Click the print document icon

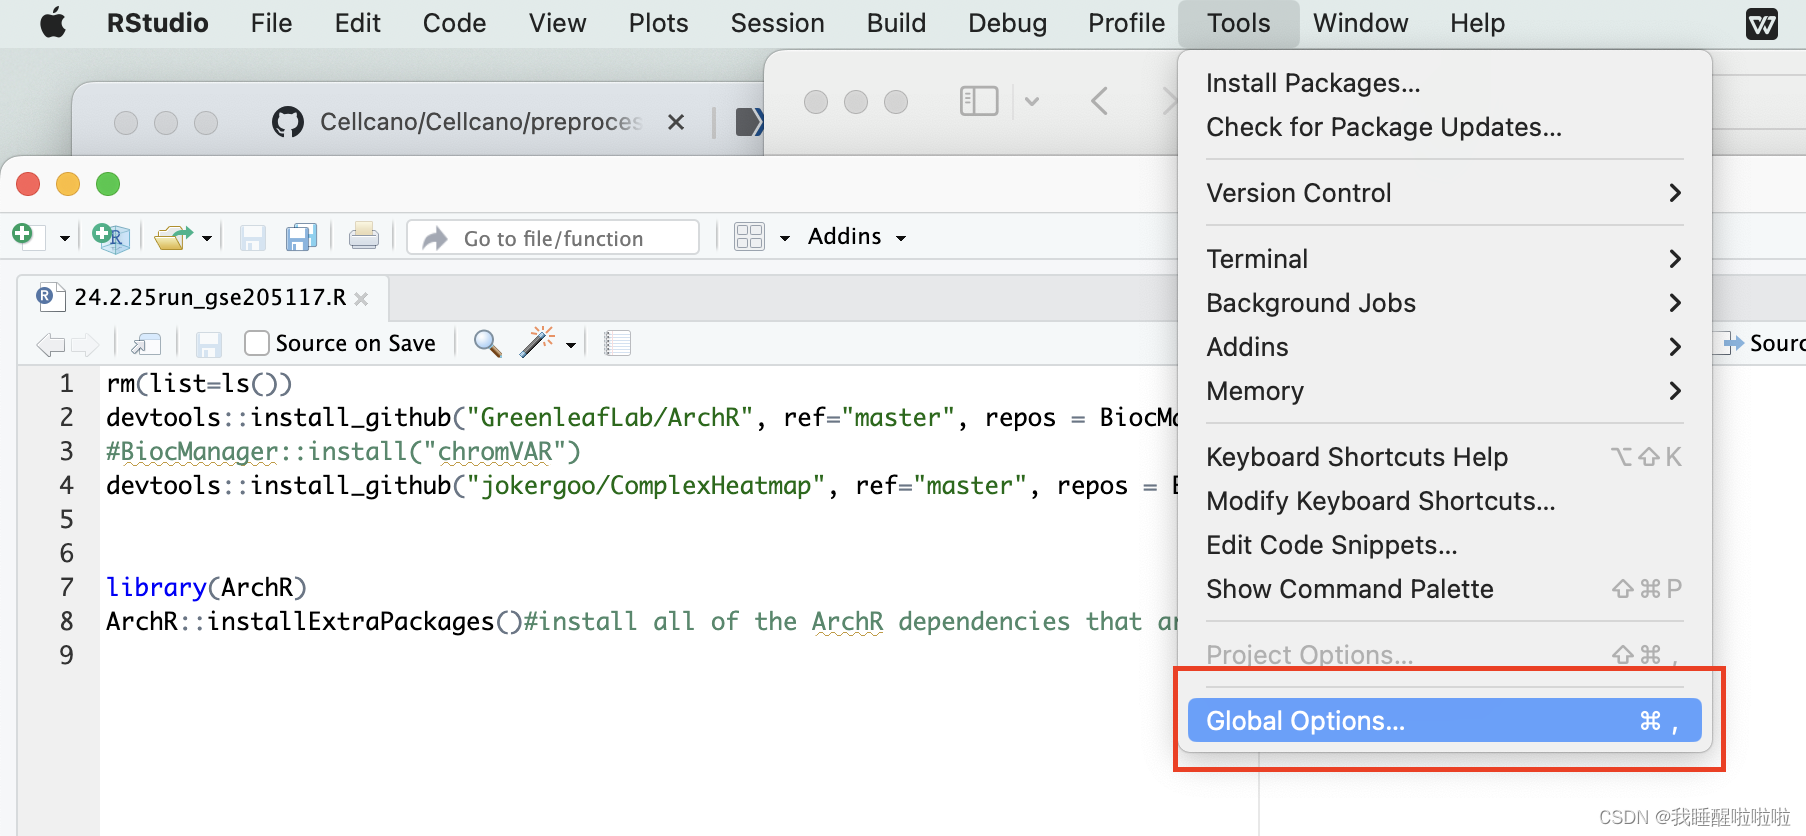pyautogui.click(x=364, y=236)
